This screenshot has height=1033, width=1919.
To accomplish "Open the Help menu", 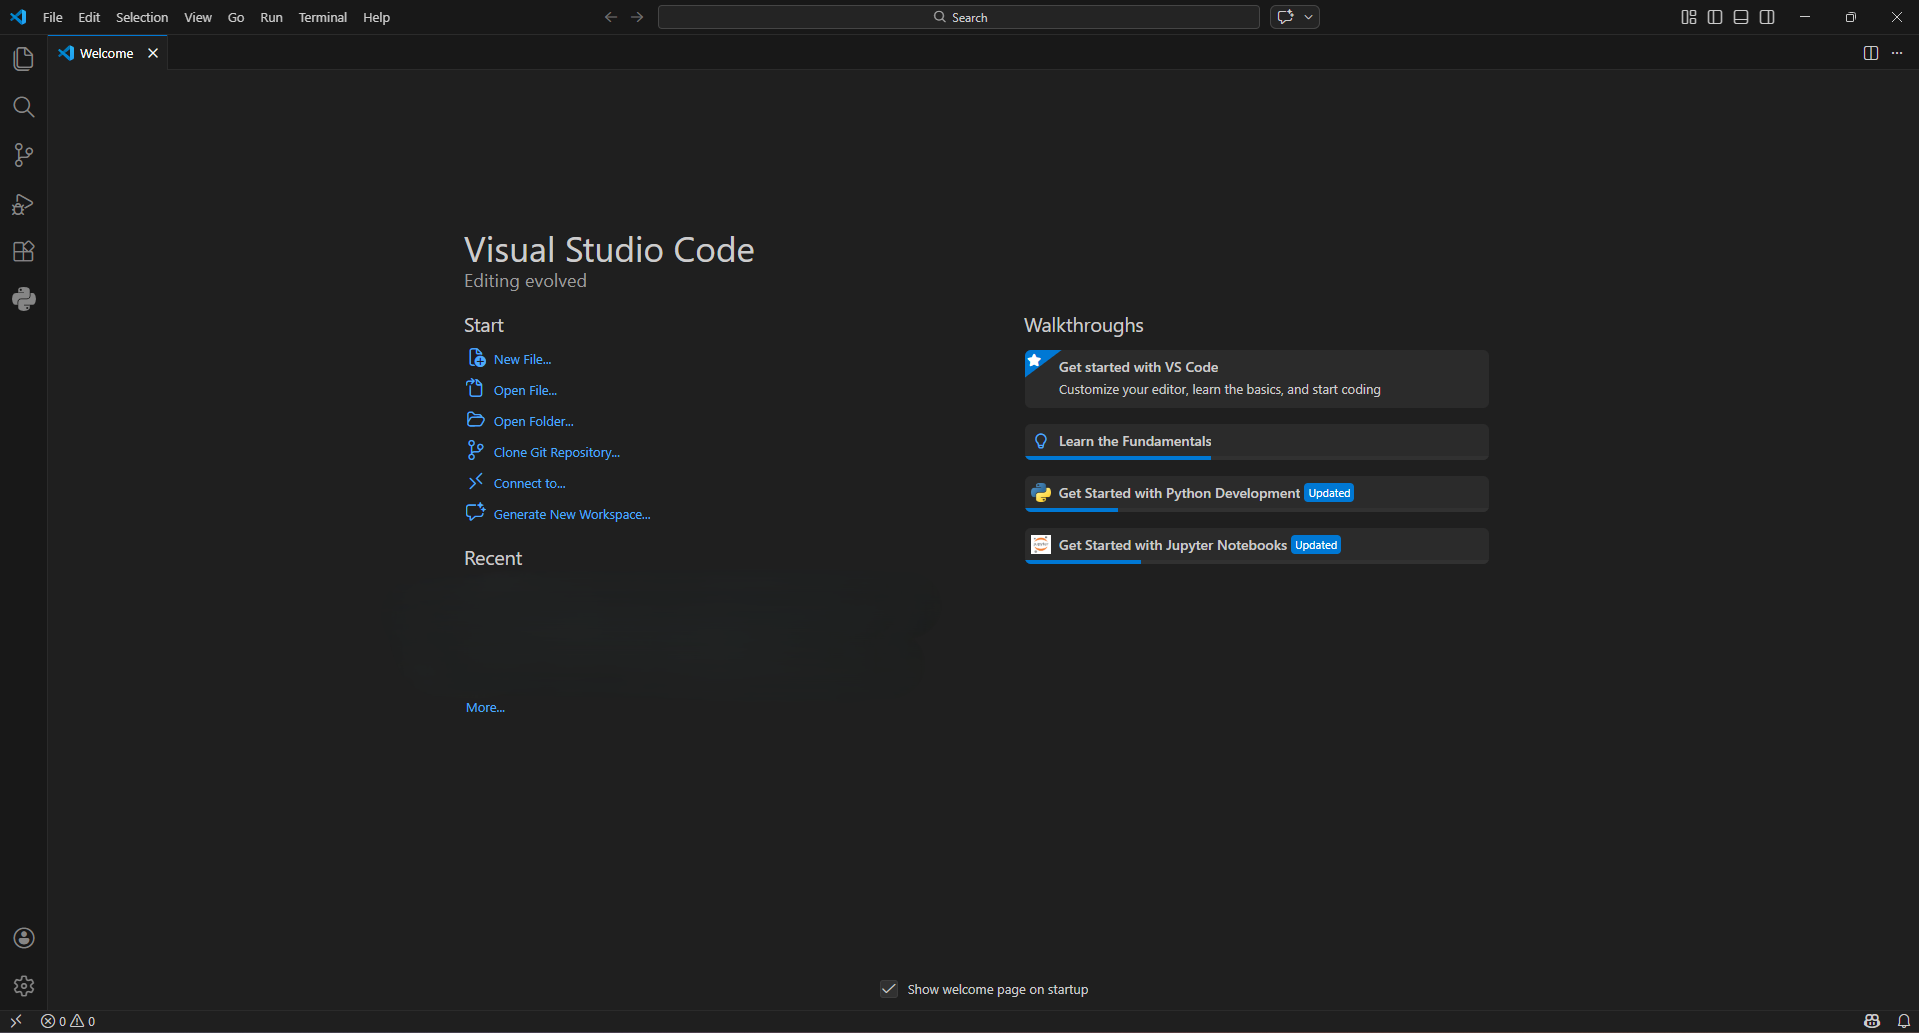I will pyautogui.click(x=376, y=17).
